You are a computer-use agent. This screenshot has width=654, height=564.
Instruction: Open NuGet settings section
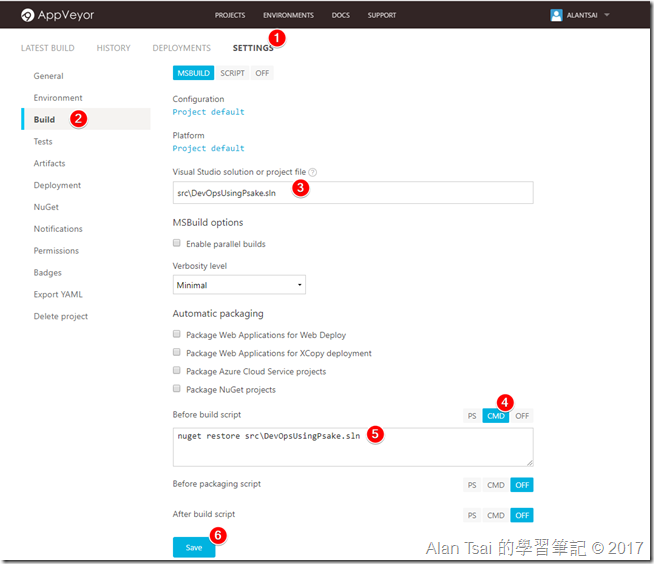click(x=46, y=207)
